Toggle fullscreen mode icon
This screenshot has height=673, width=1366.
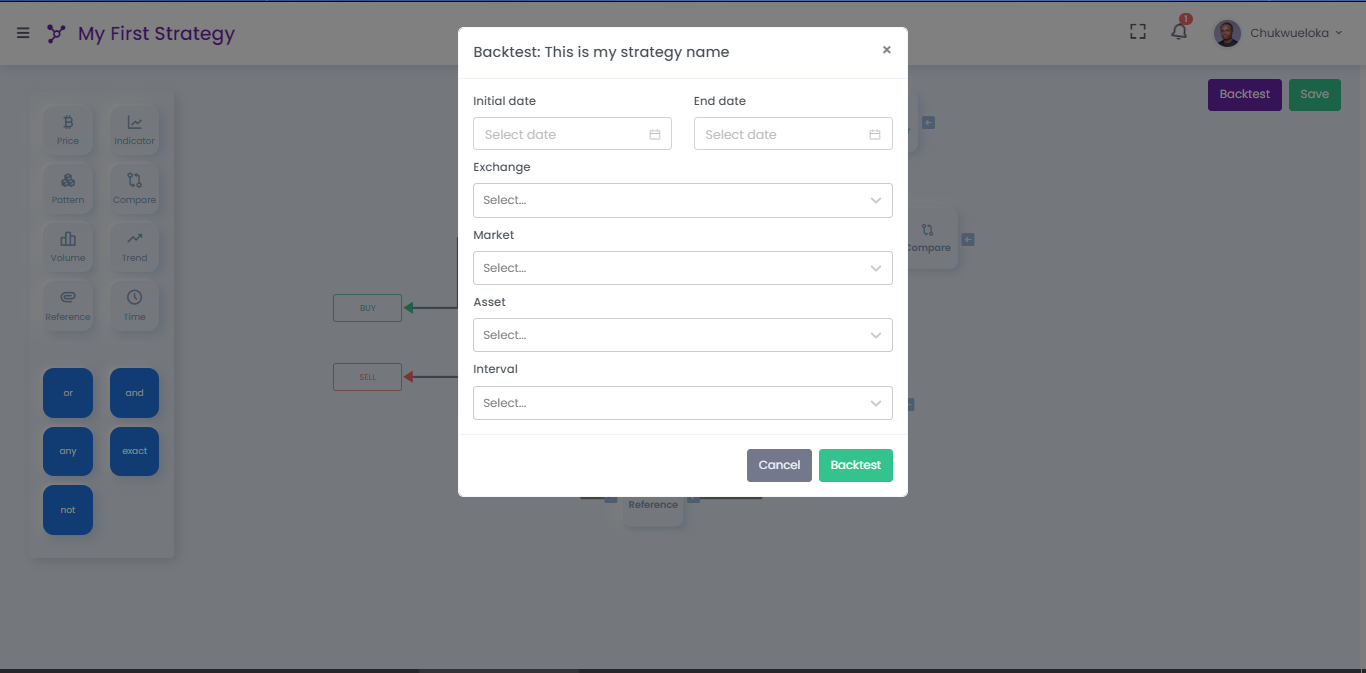pos(1137,32)
